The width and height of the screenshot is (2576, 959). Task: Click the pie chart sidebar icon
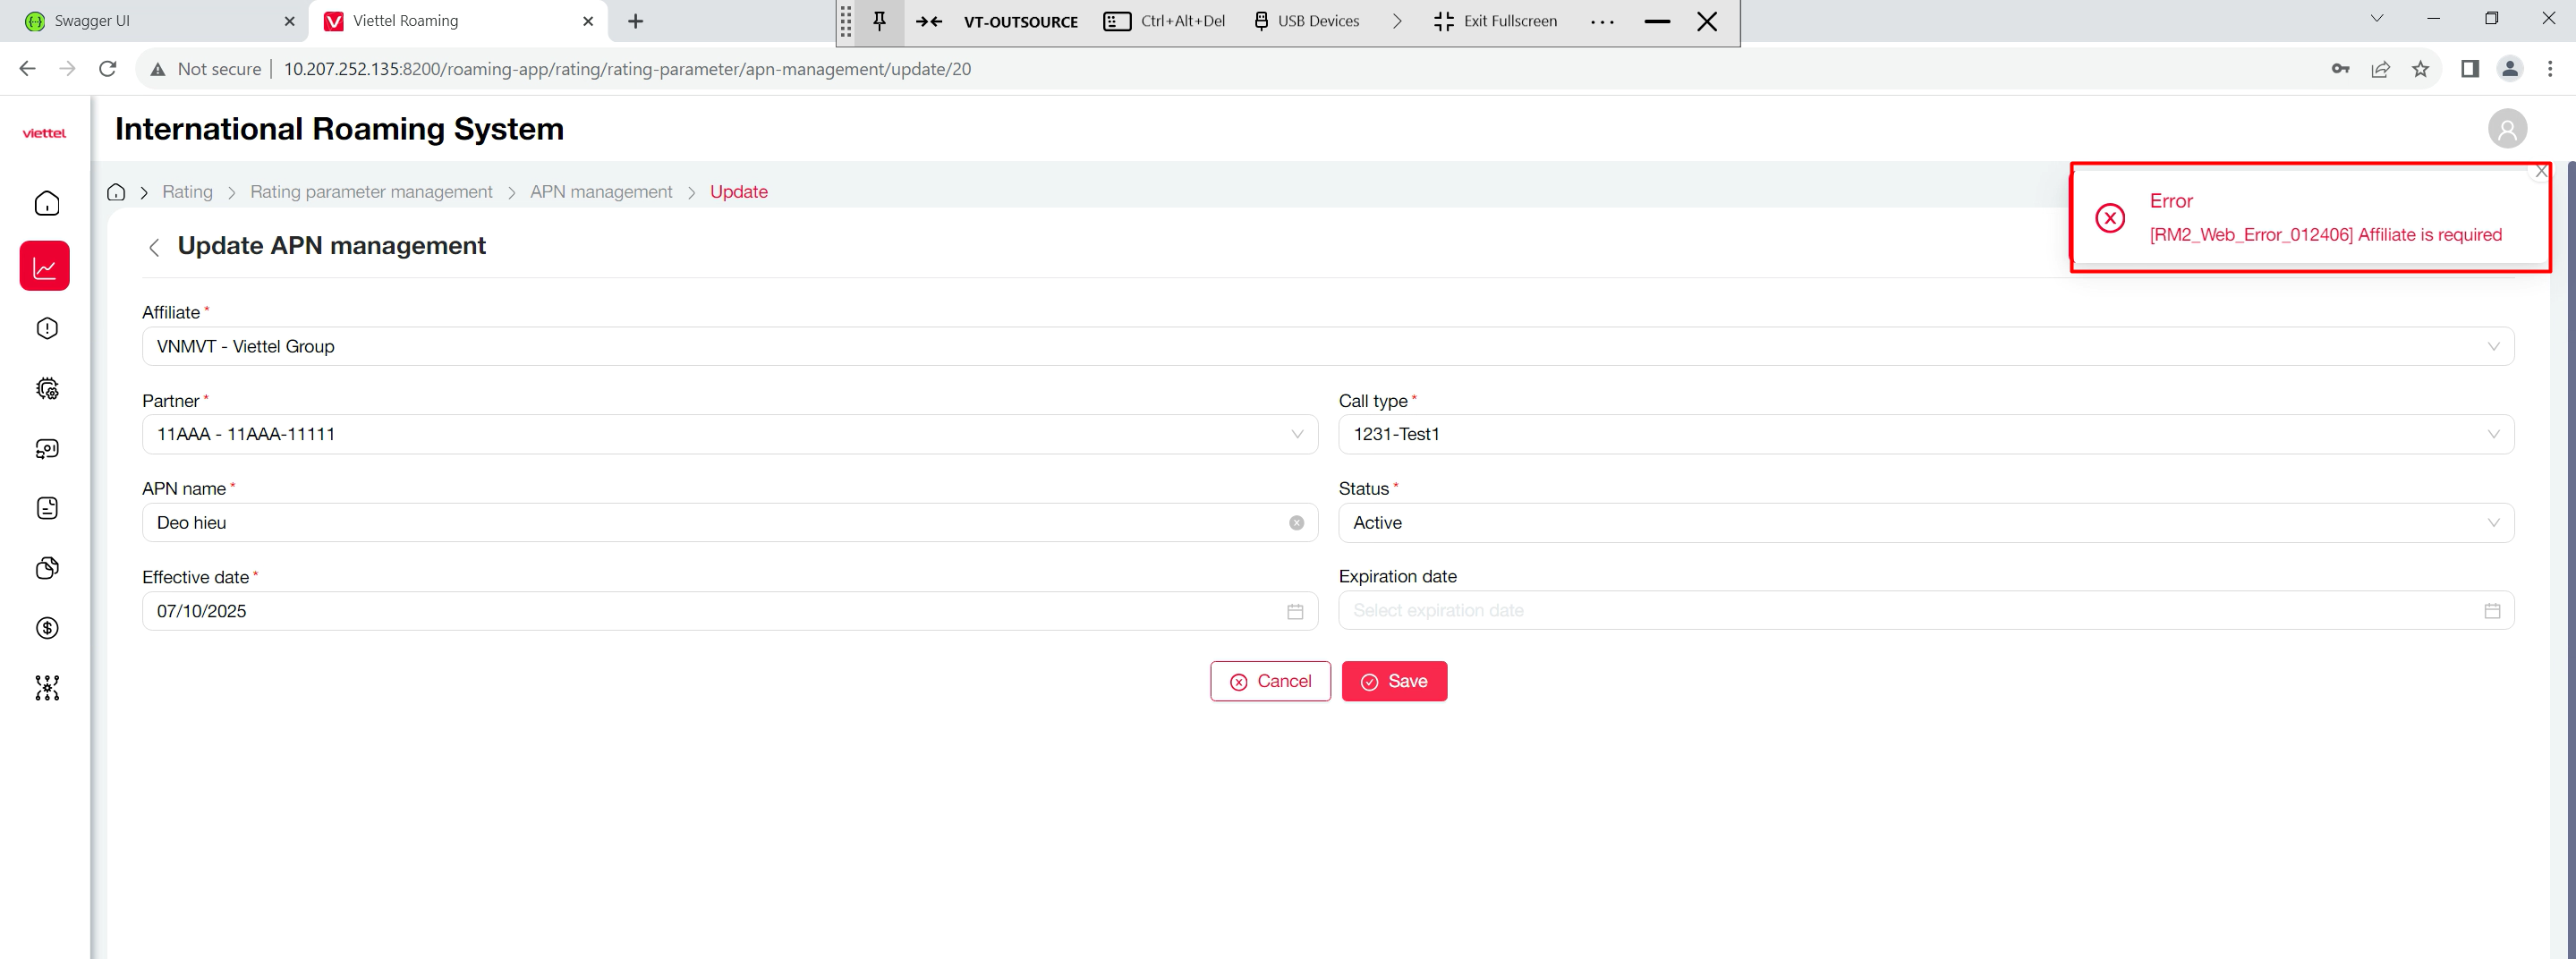click(47, 568)
